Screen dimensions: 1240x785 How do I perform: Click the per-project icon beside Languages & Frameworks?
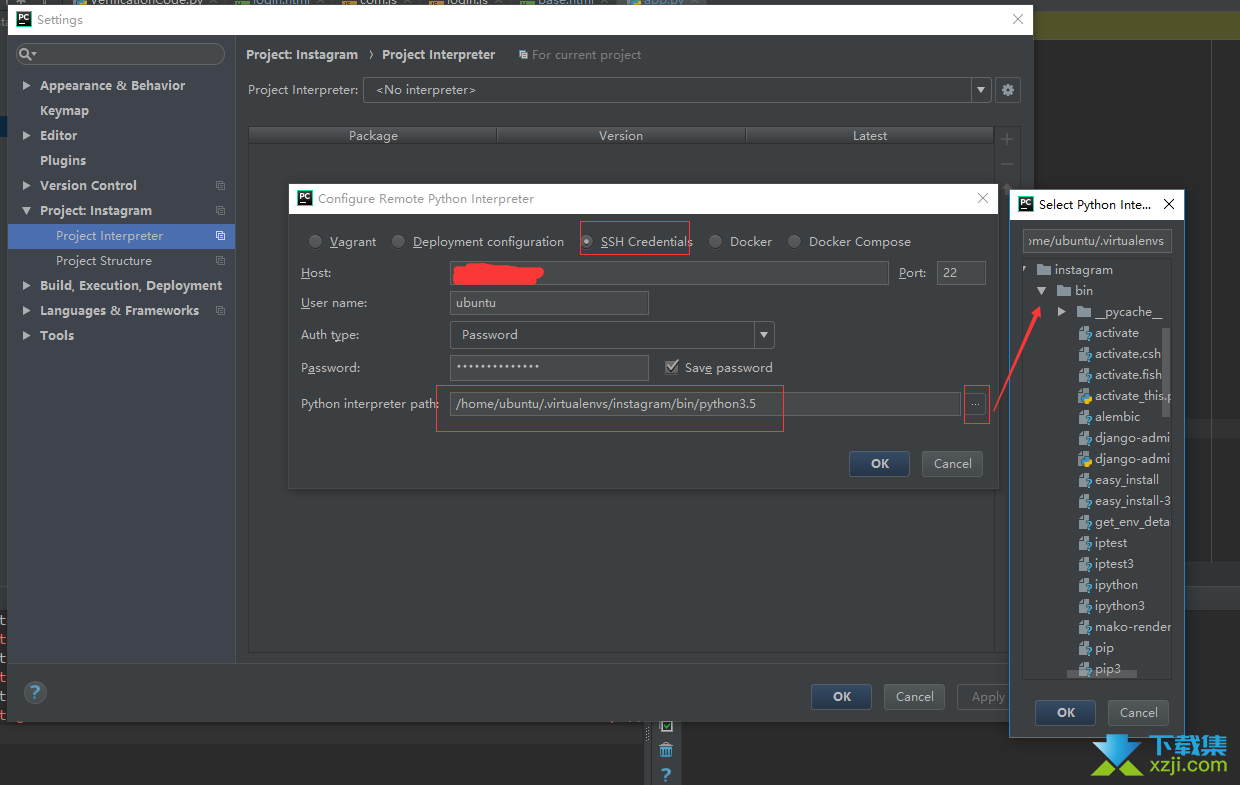pos(220,311)
